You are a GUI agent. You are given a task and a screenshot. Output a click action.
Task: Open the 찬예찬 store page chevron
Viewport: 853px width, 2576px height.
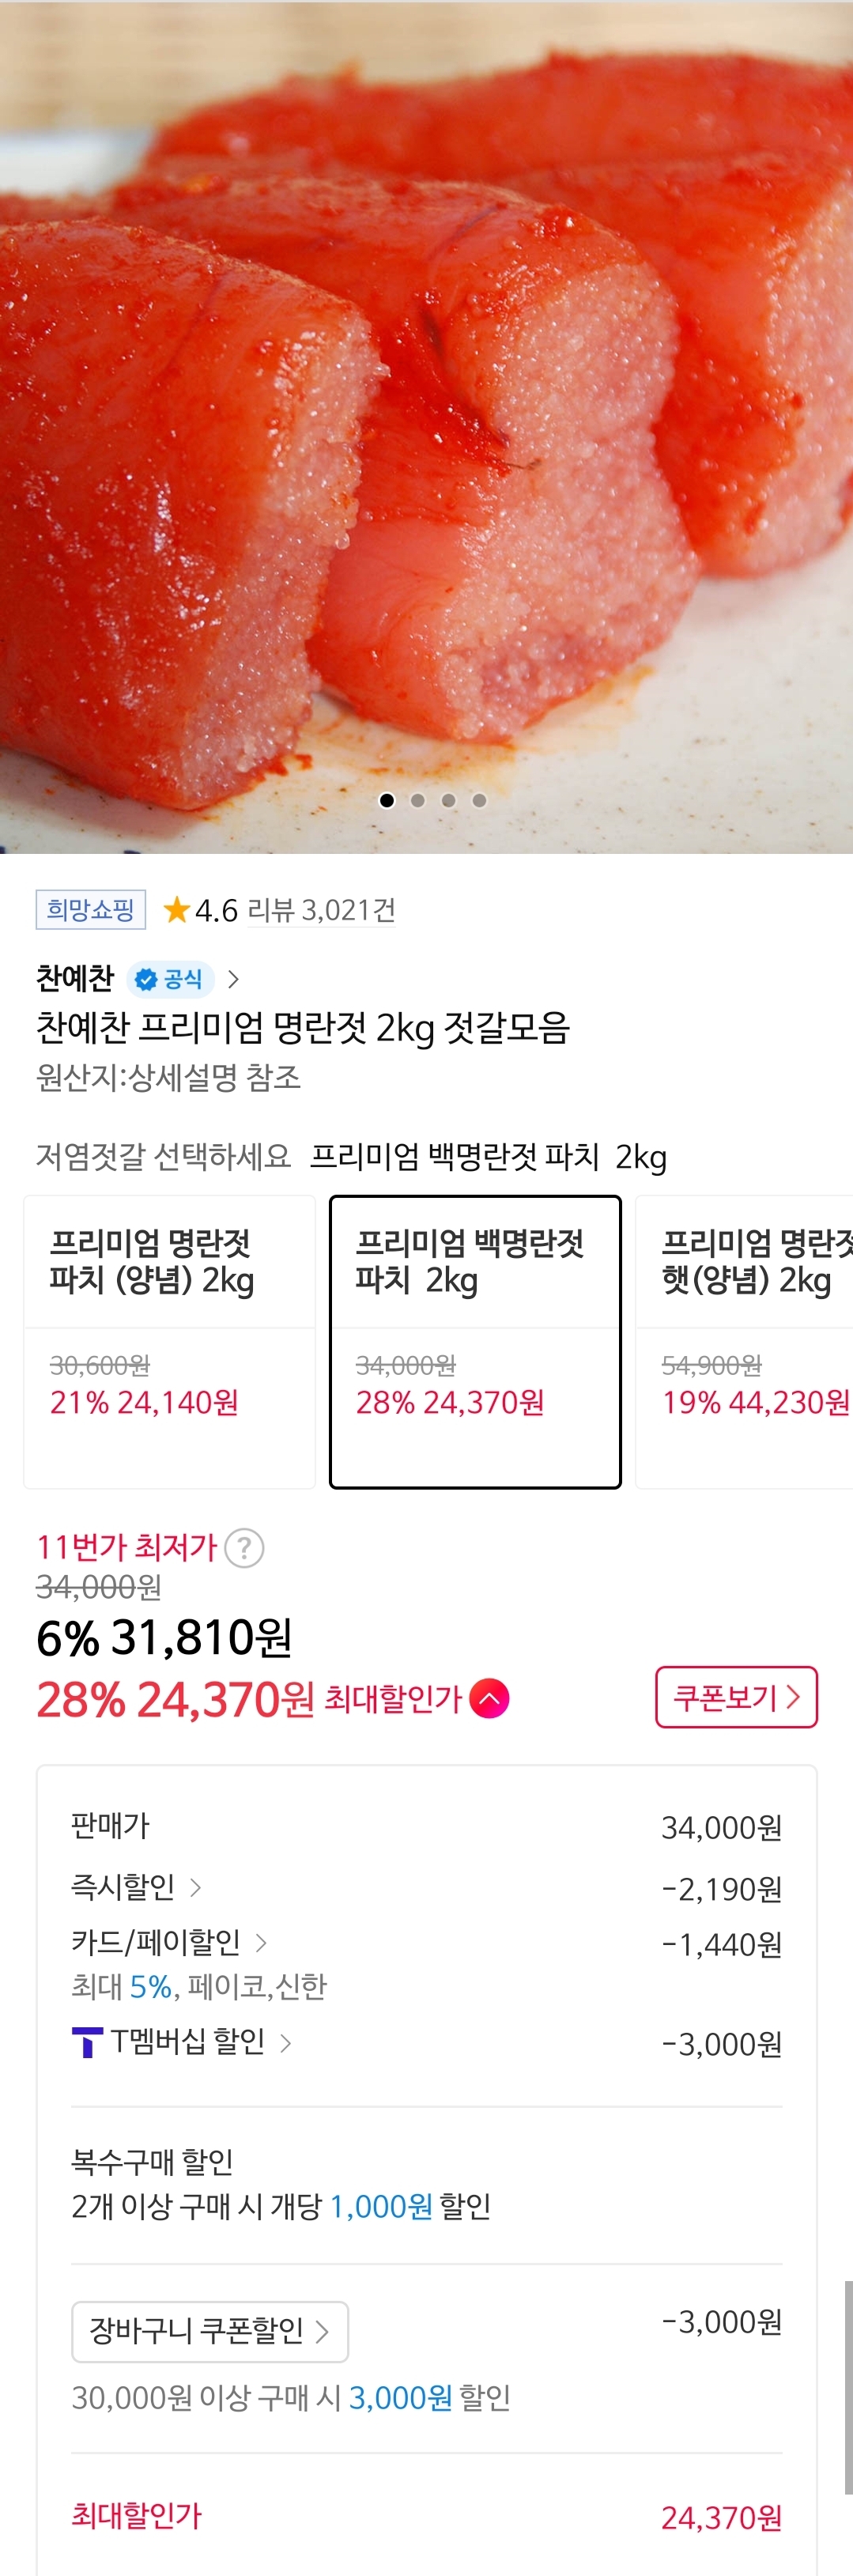click(234, 979)
